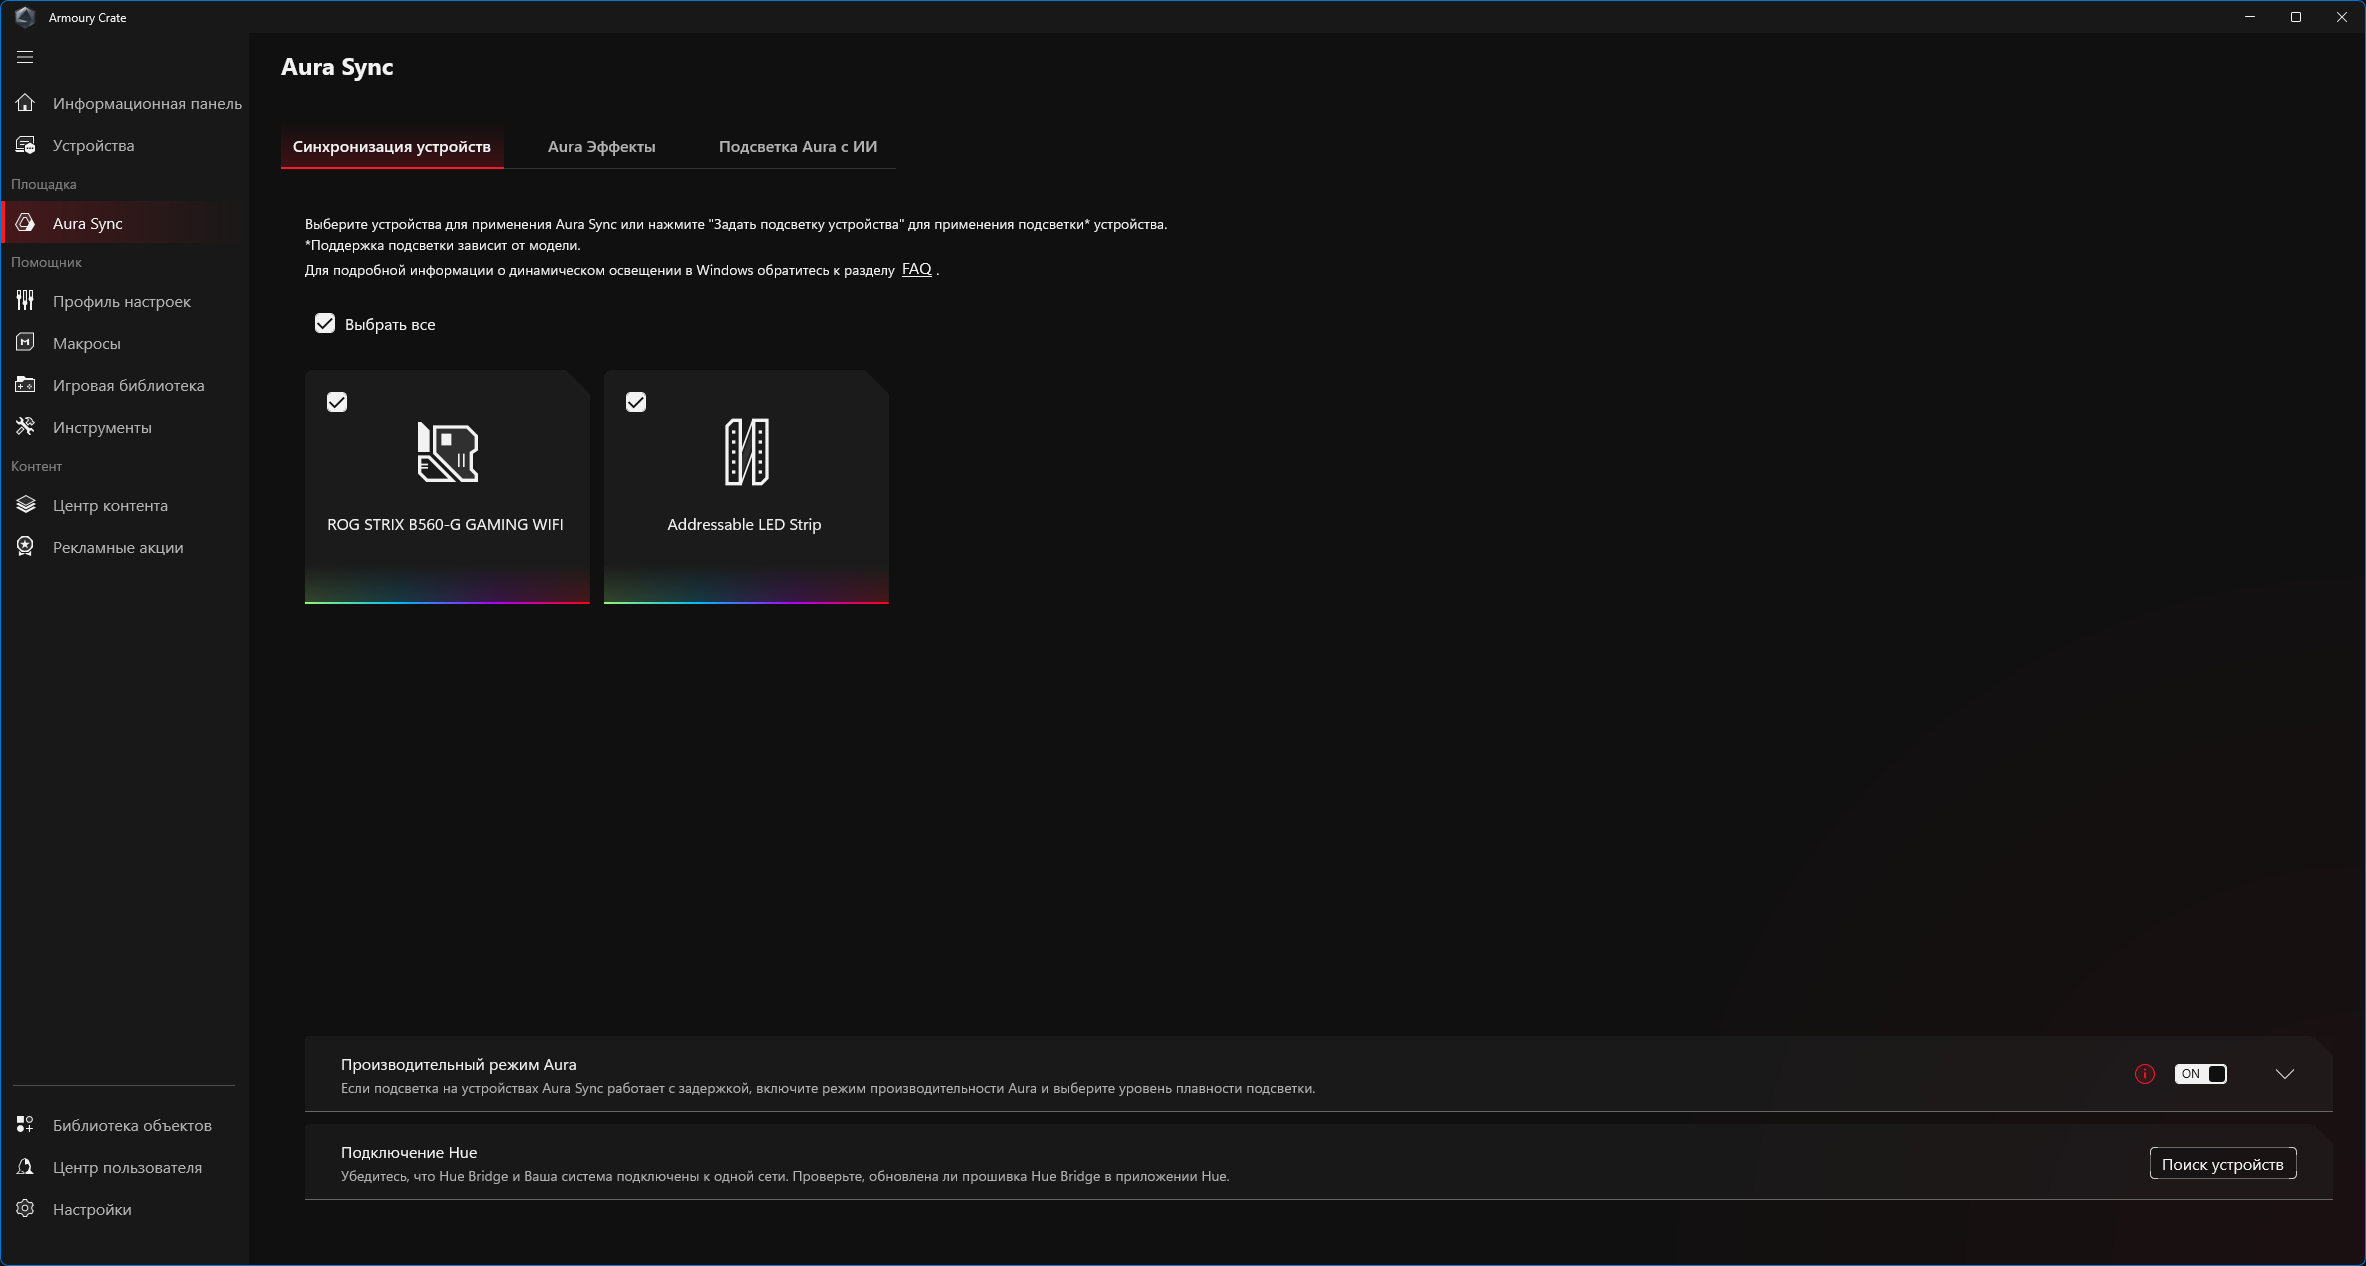Open the hamburger menu icon

point(25,57)
